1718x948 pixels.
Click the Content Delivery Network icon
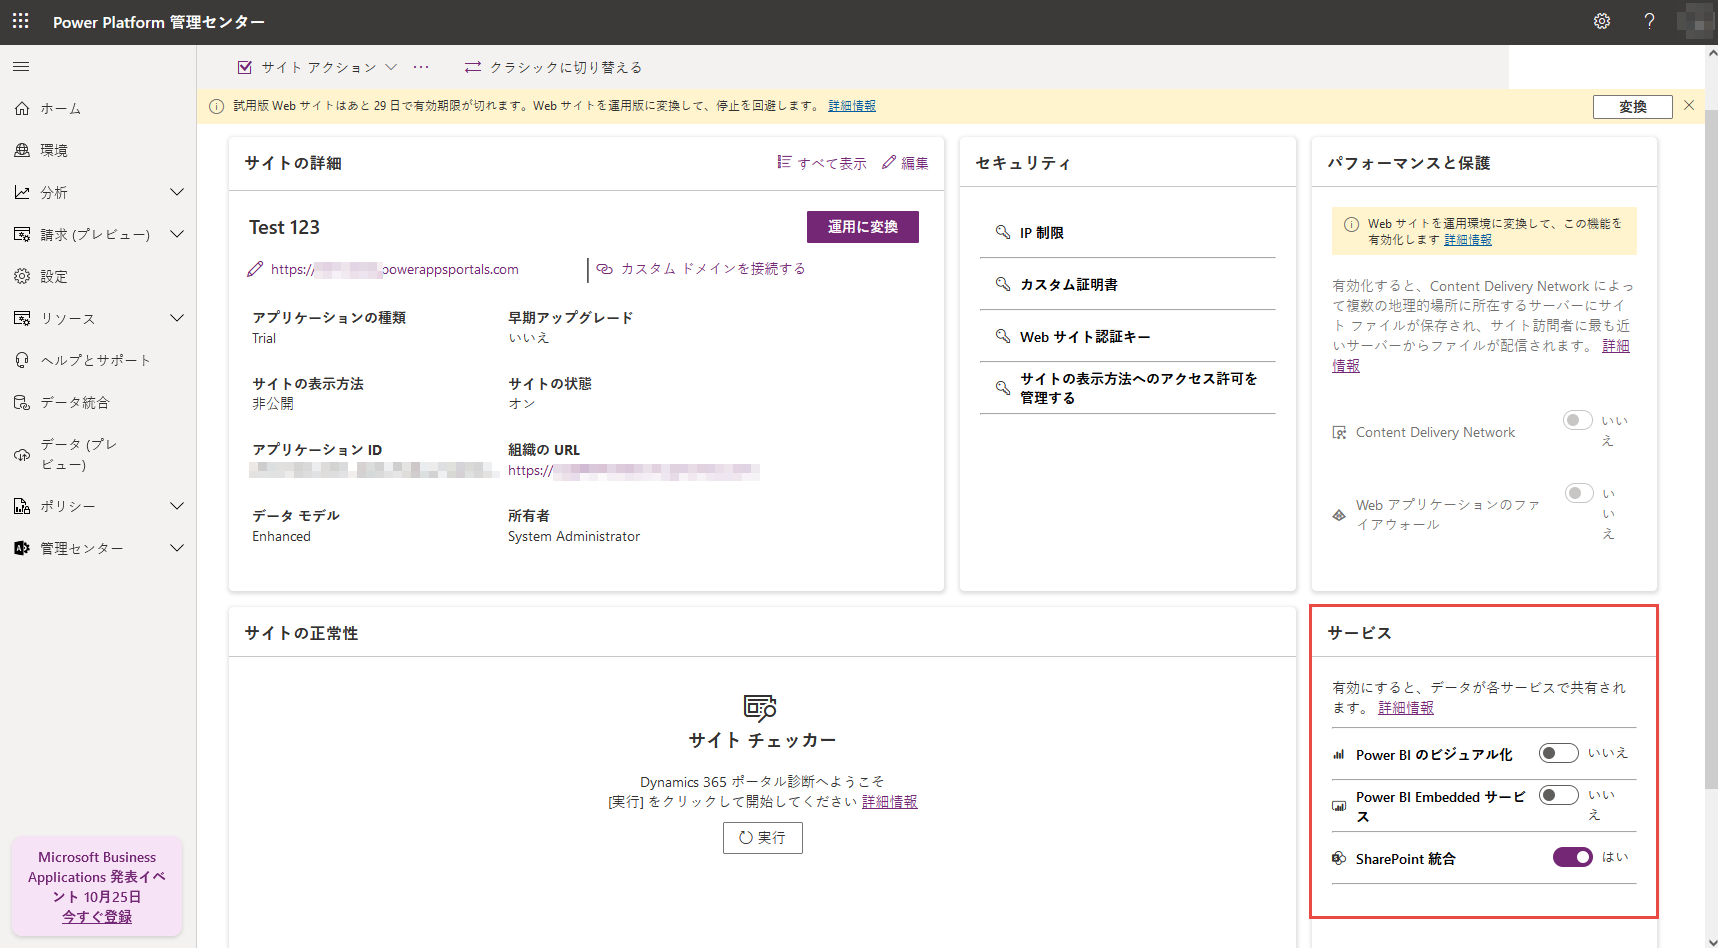click(x=1339, y=432)
